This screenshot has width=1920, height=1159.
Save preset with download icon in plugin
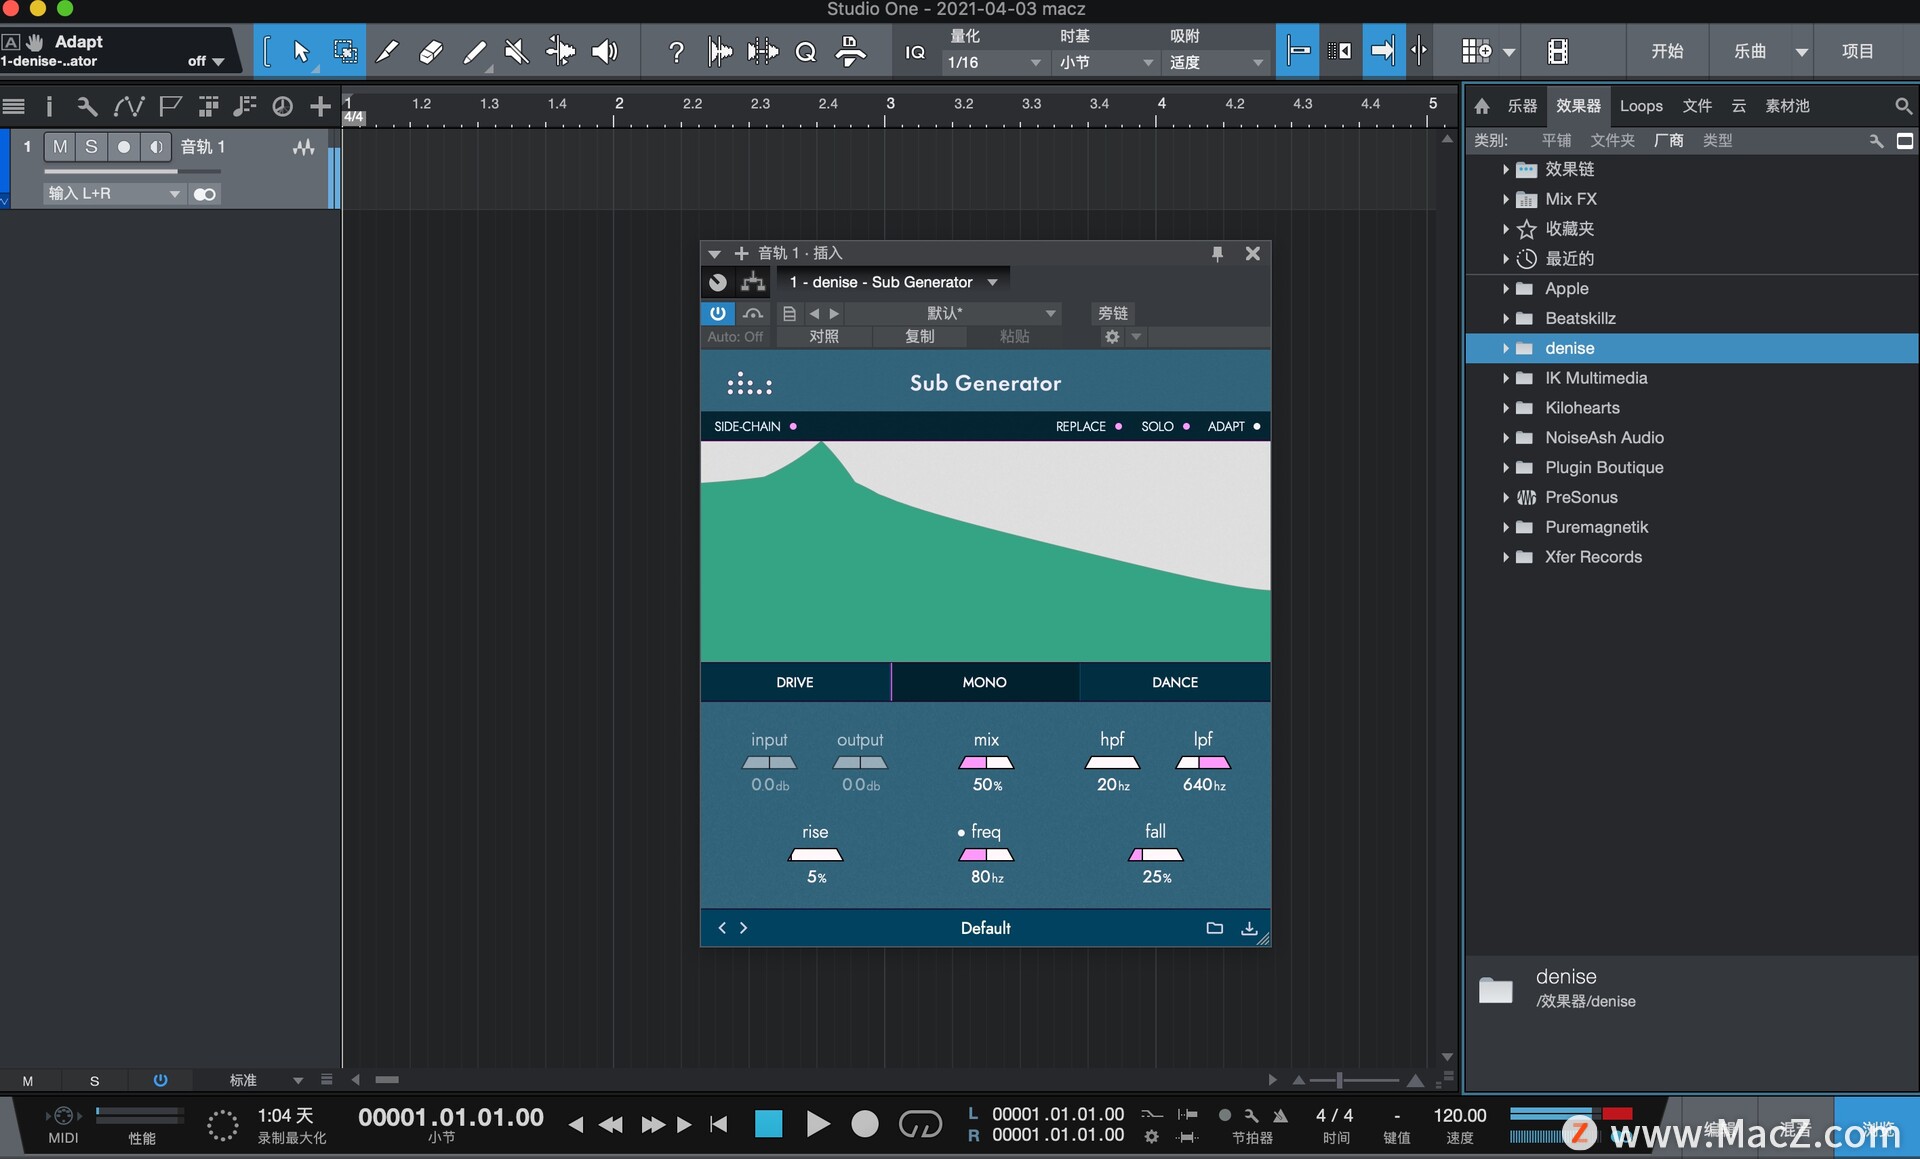click(x=1249, y=928)
